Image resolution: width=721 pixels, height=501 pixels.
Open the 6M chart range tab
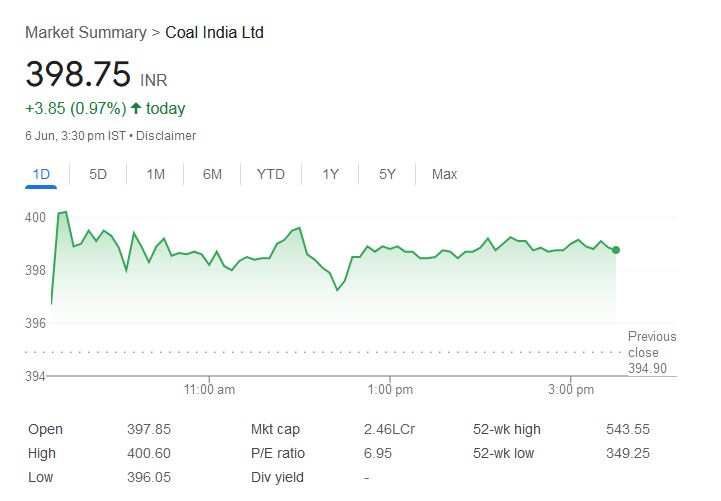tap(212, 174)
